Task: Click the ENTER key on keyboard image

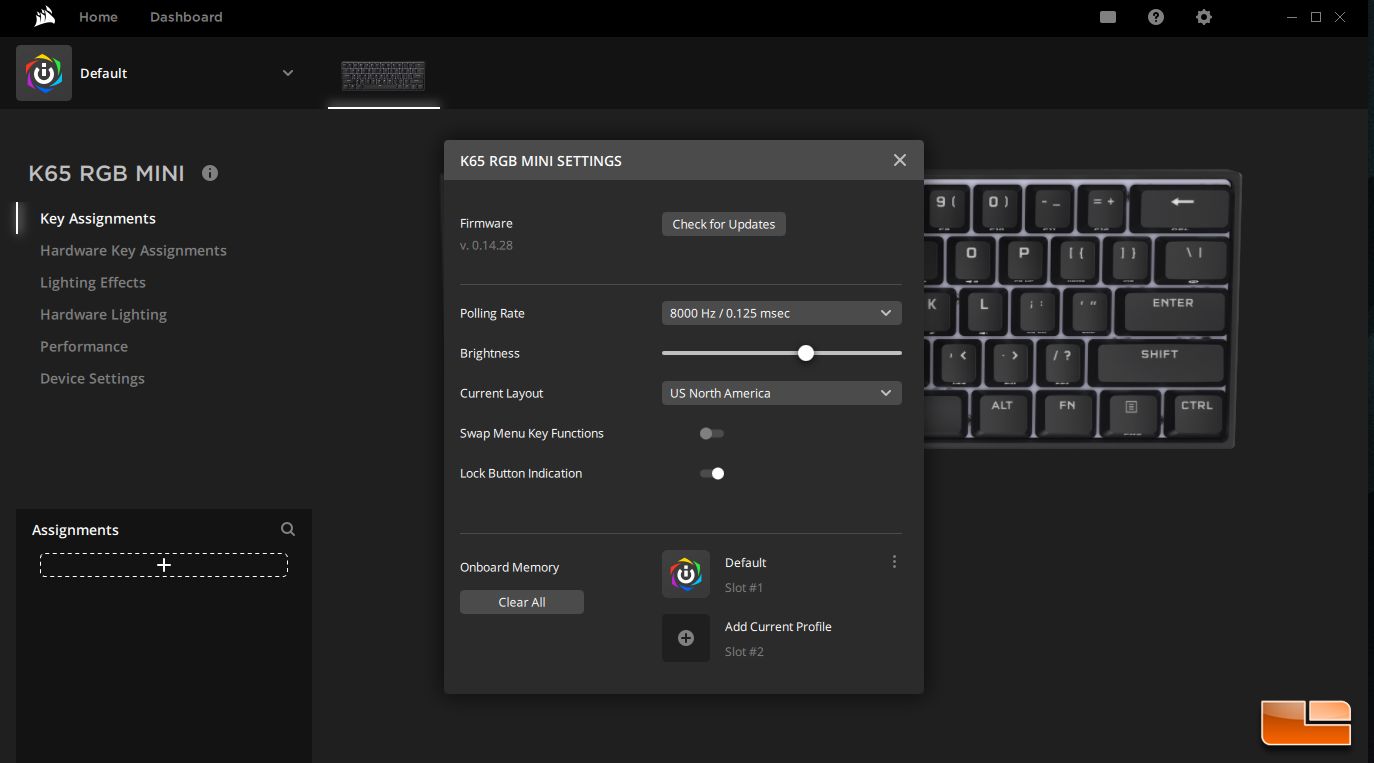Action: 1173,310
